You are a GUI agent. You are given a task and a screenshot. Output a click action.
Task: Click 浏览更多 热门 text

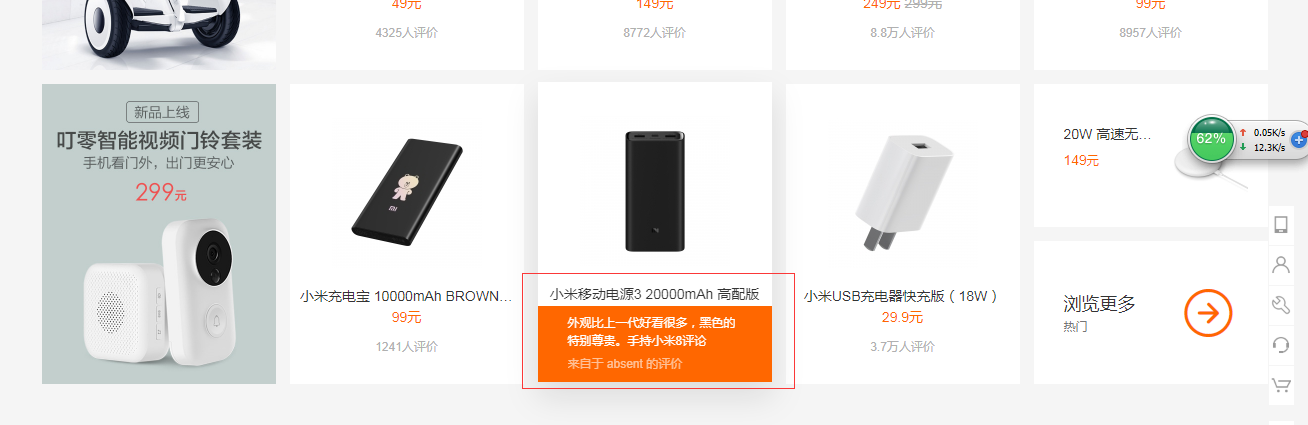tap(1099, 313)
